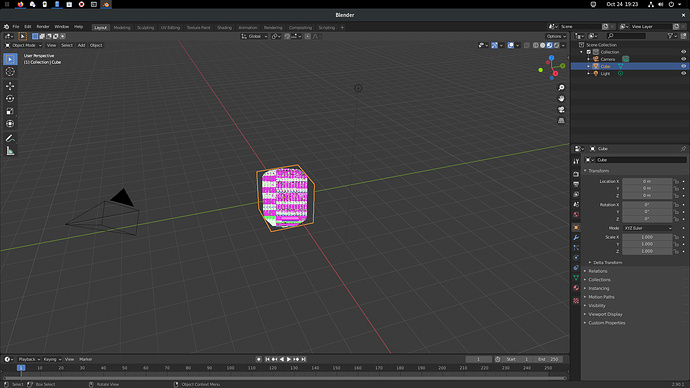The width and height of the screenshot is (690, 388).
Task: Open the View Layer properties tab
Action: coord(576,194)
